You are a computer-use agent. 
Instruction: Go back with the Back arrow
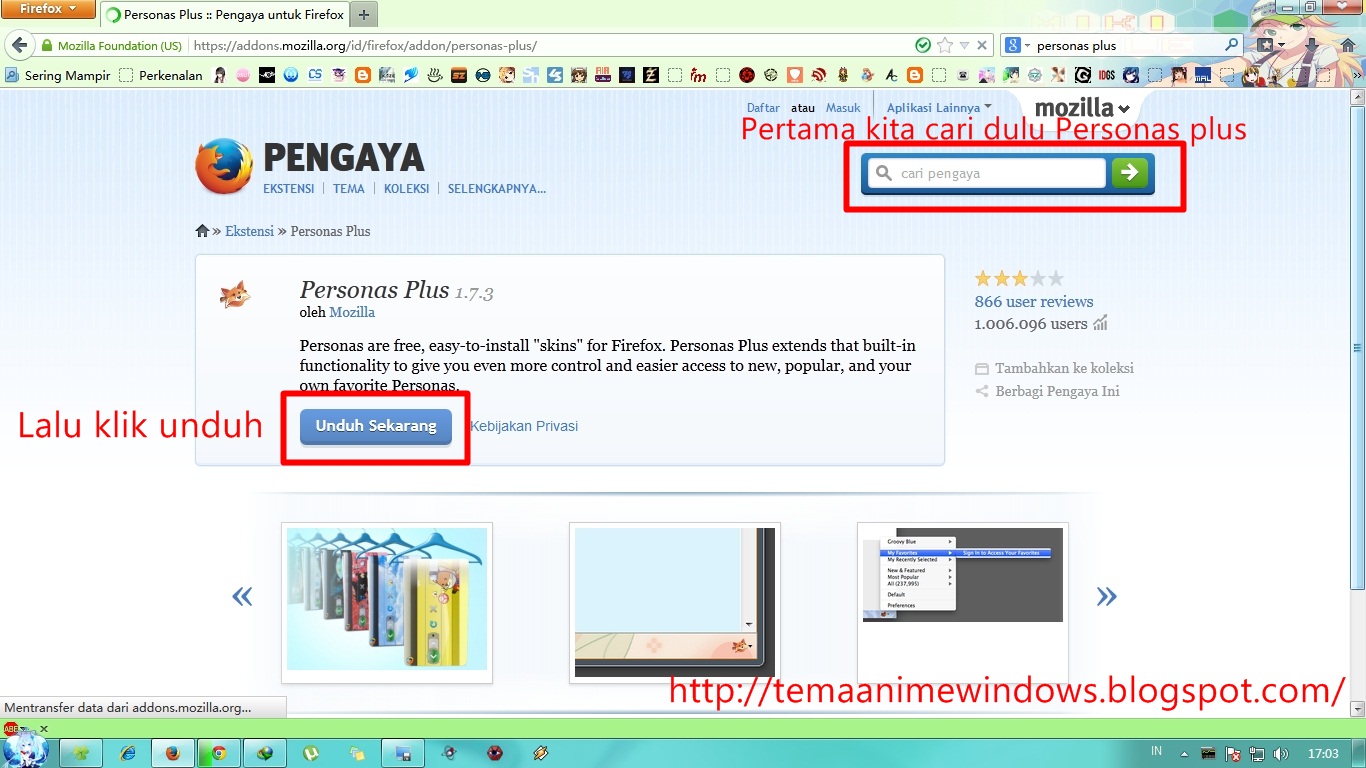point(19,45)
